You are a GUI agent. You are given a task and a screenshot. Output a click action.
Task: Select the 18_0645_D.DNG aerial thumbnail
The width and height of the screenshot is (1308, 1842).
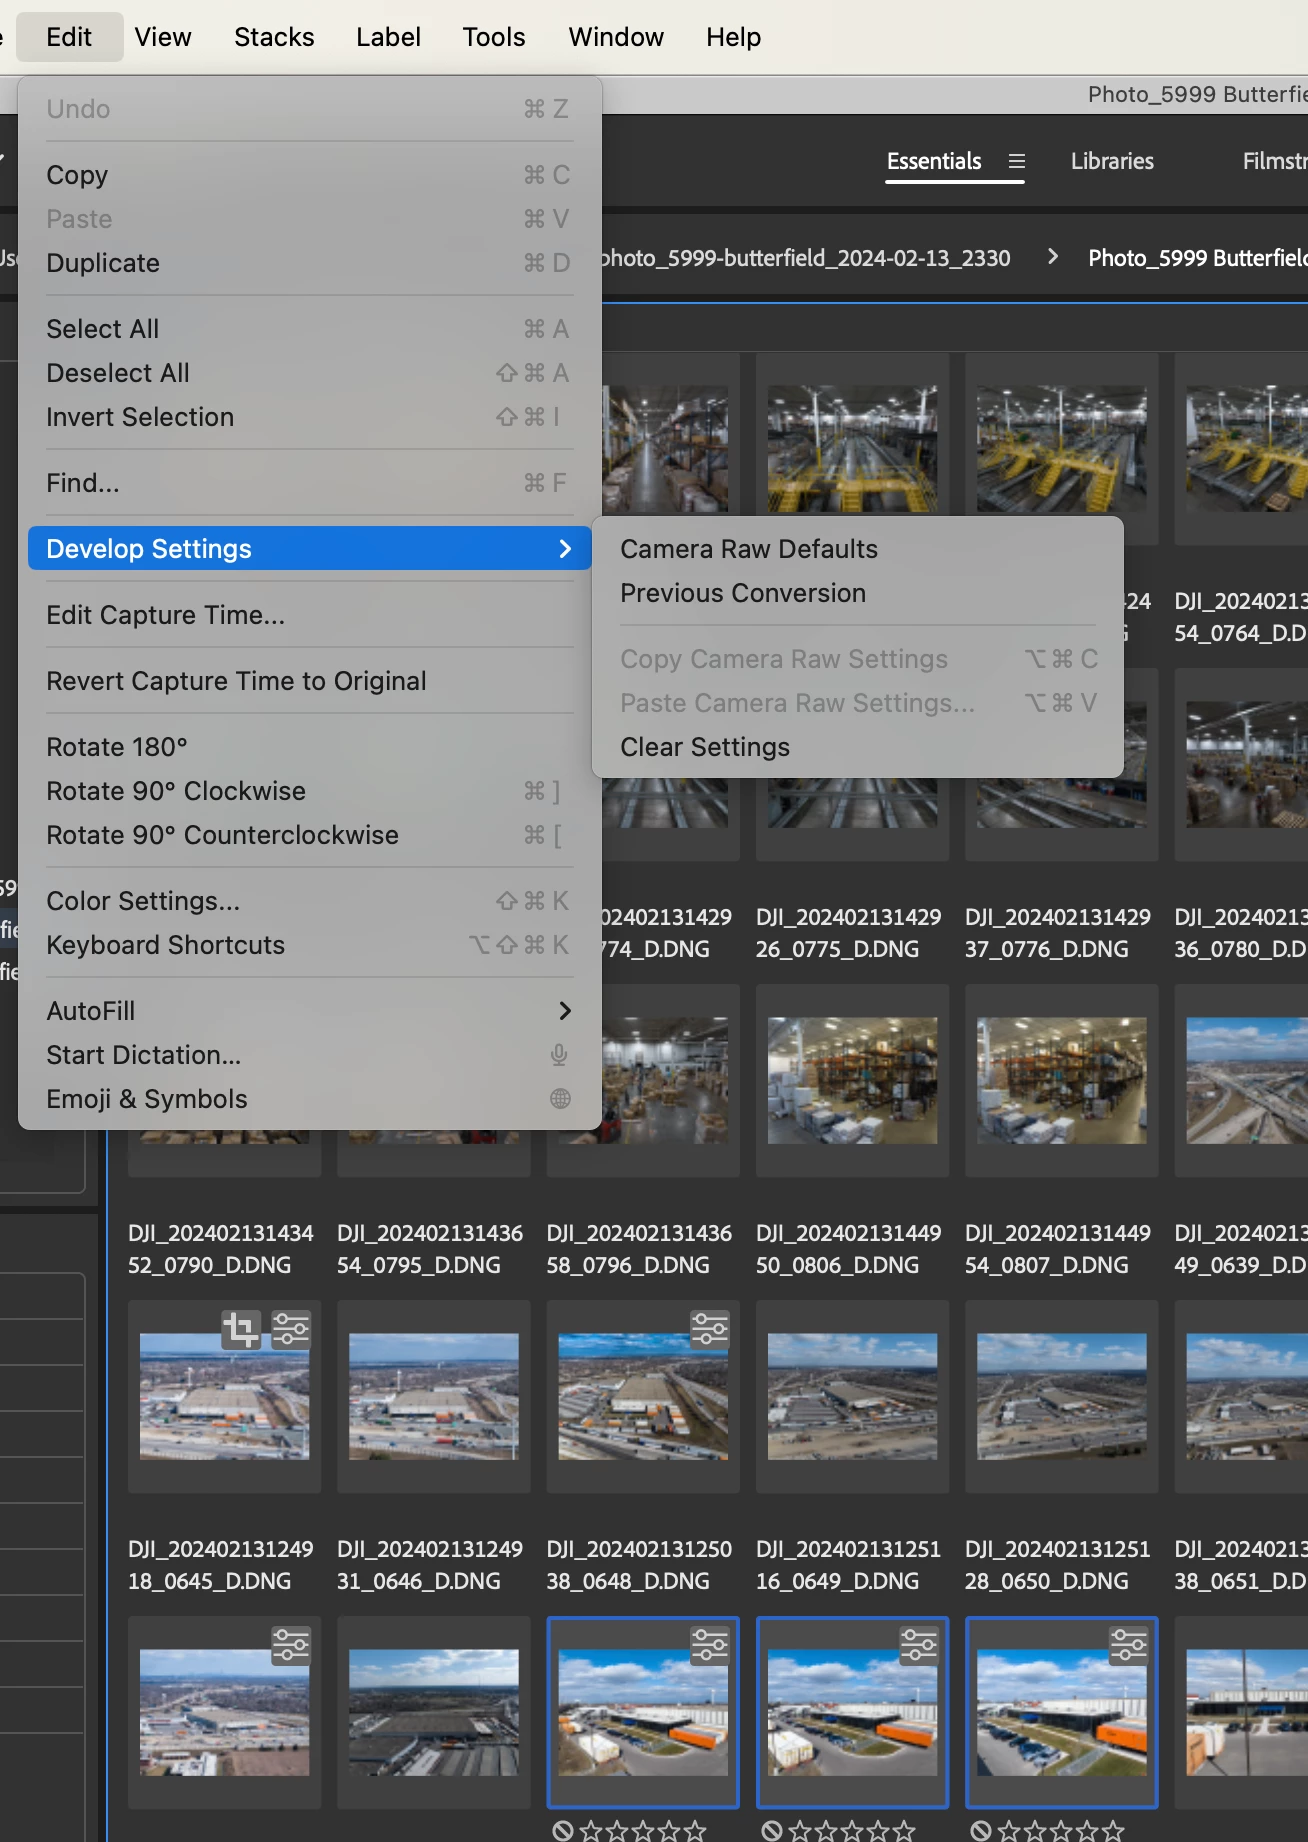[225, 1397]
